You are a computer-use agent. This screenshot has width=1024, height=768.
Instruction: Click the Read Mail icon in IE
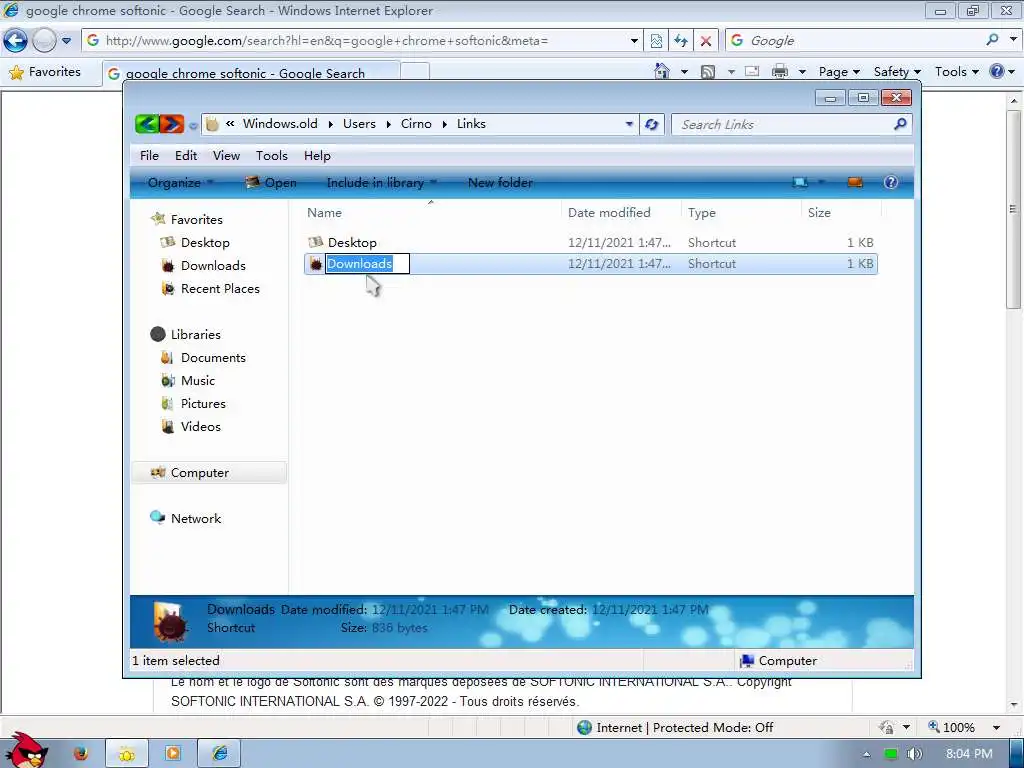[752, 71]
